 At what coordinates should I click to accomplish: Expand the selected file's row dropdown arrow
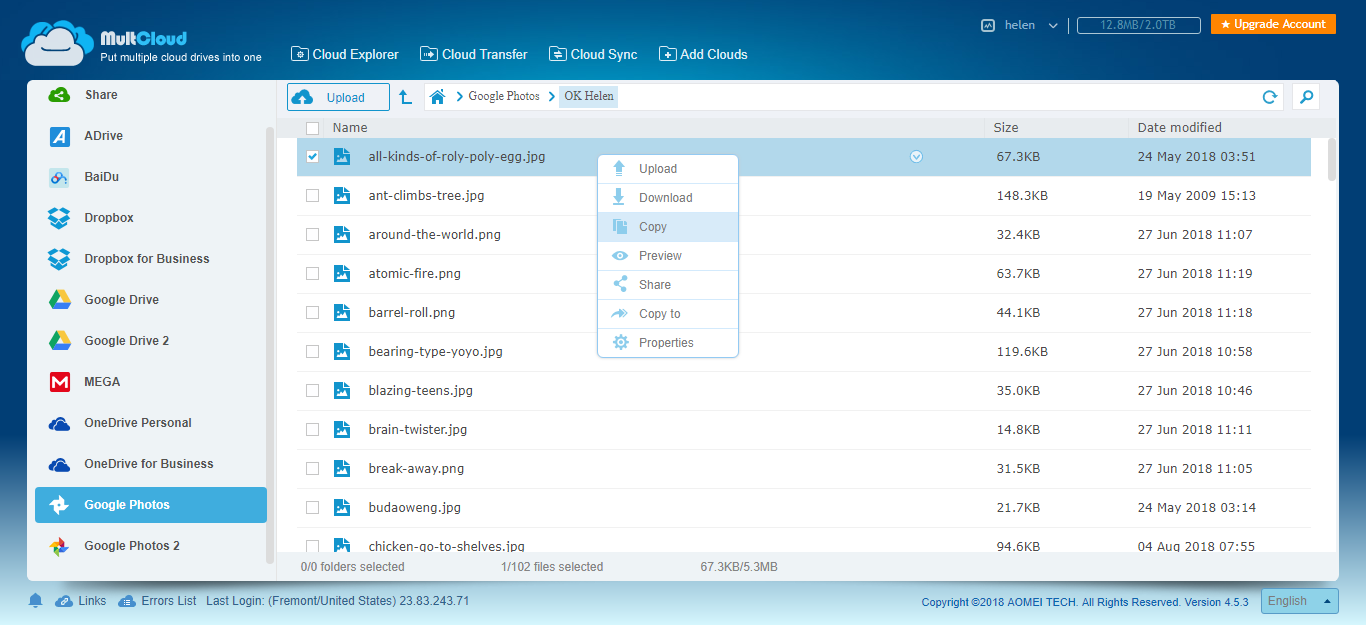pos(917,156)
